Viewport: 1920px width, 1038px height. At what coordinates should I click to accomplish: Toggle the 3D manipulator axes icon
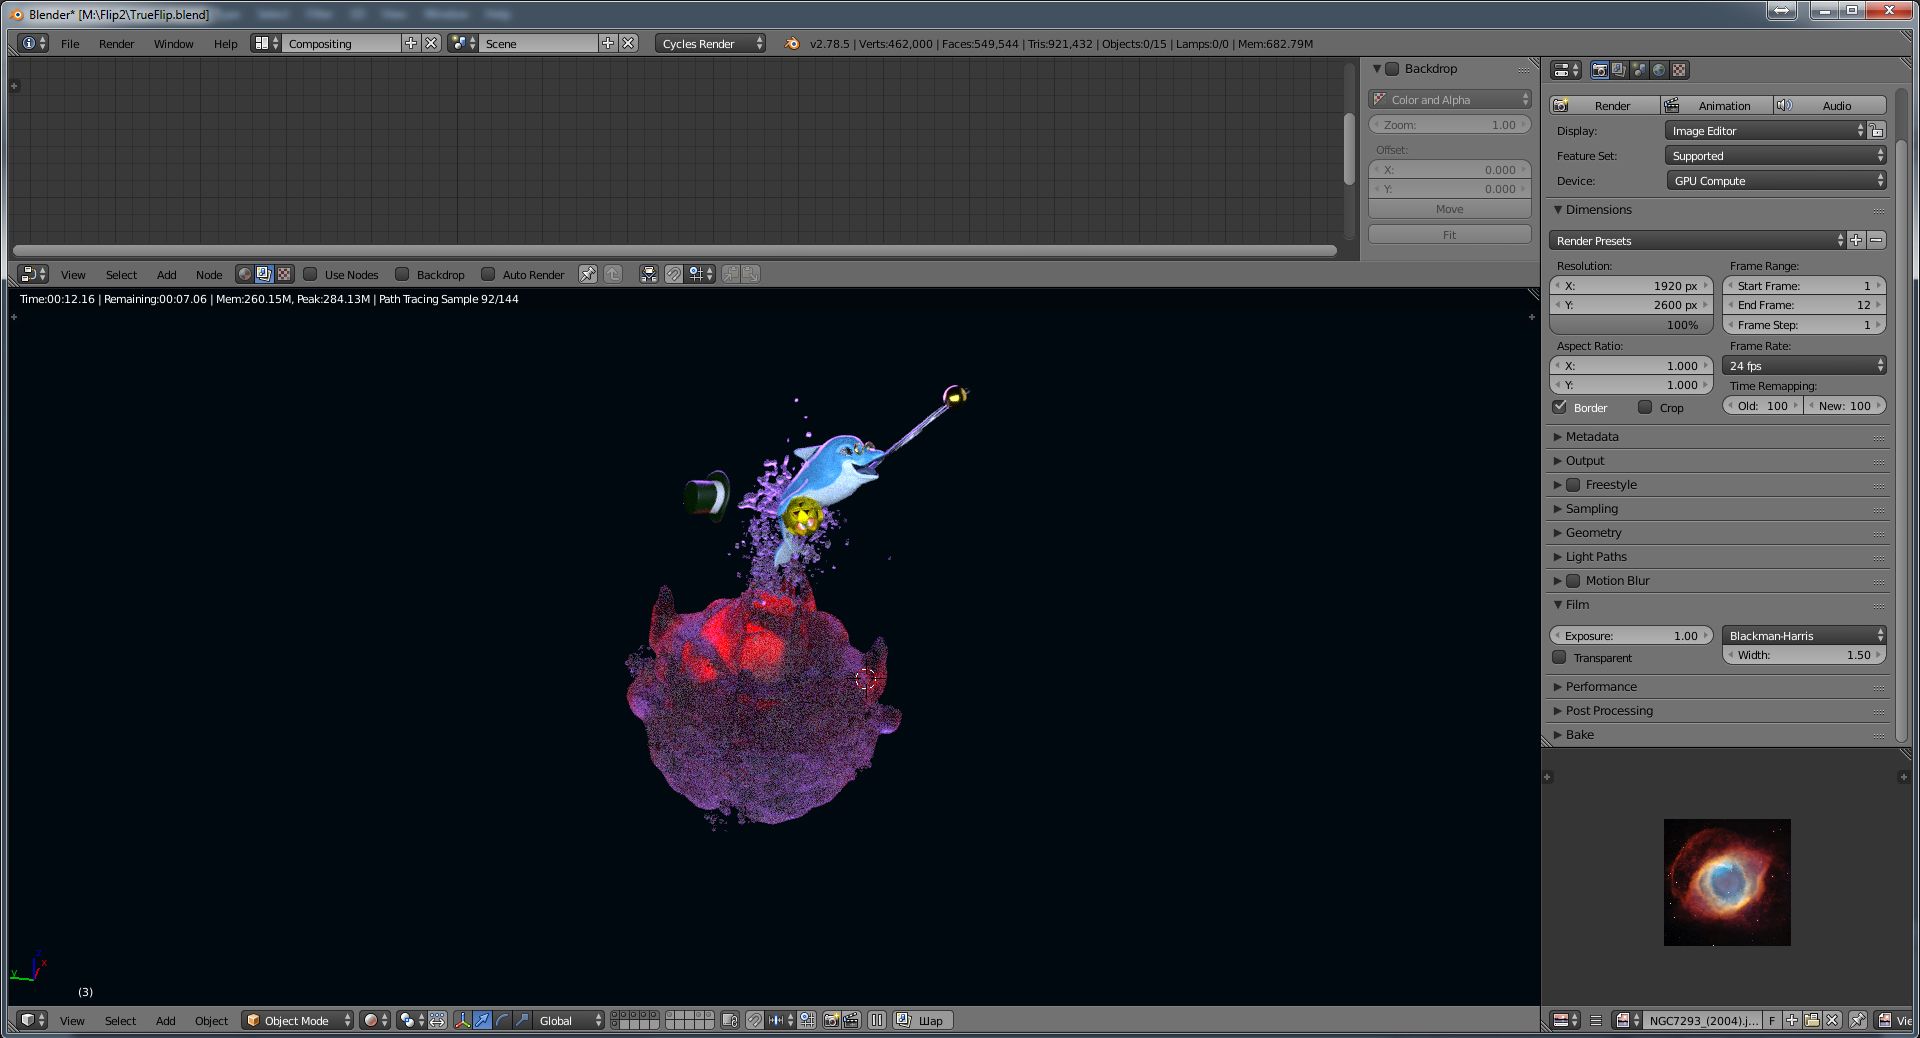[x=462, y=1020]
